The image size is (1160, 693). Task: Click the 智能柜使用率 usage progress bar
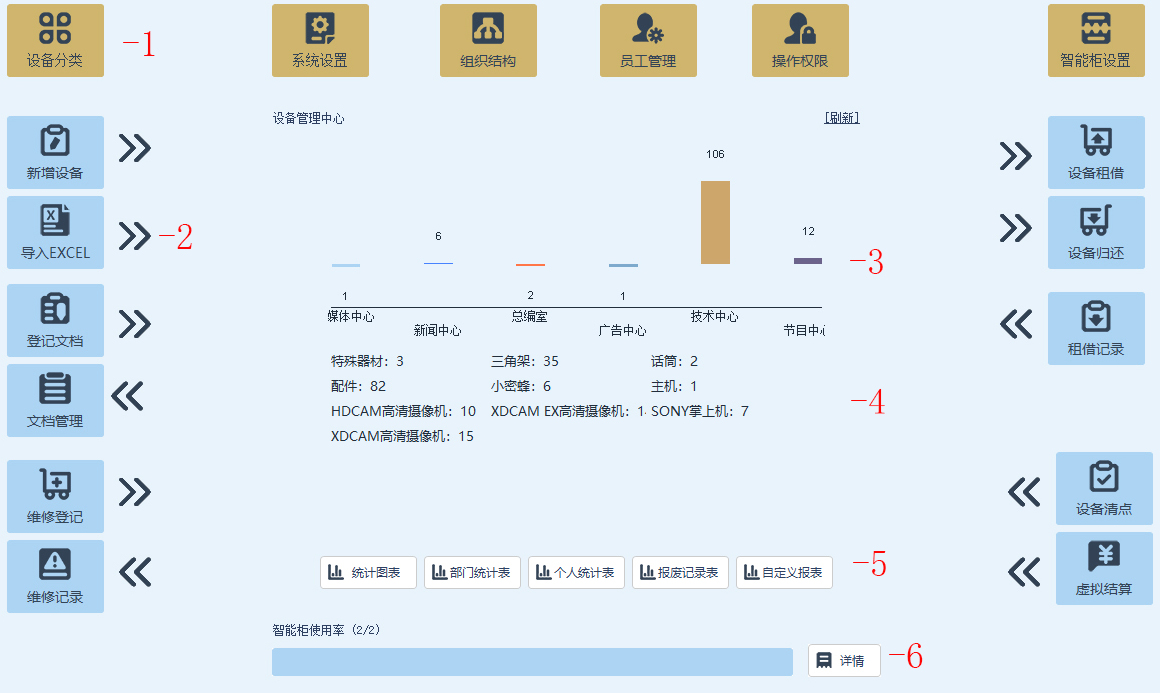(x=532, y=661)
